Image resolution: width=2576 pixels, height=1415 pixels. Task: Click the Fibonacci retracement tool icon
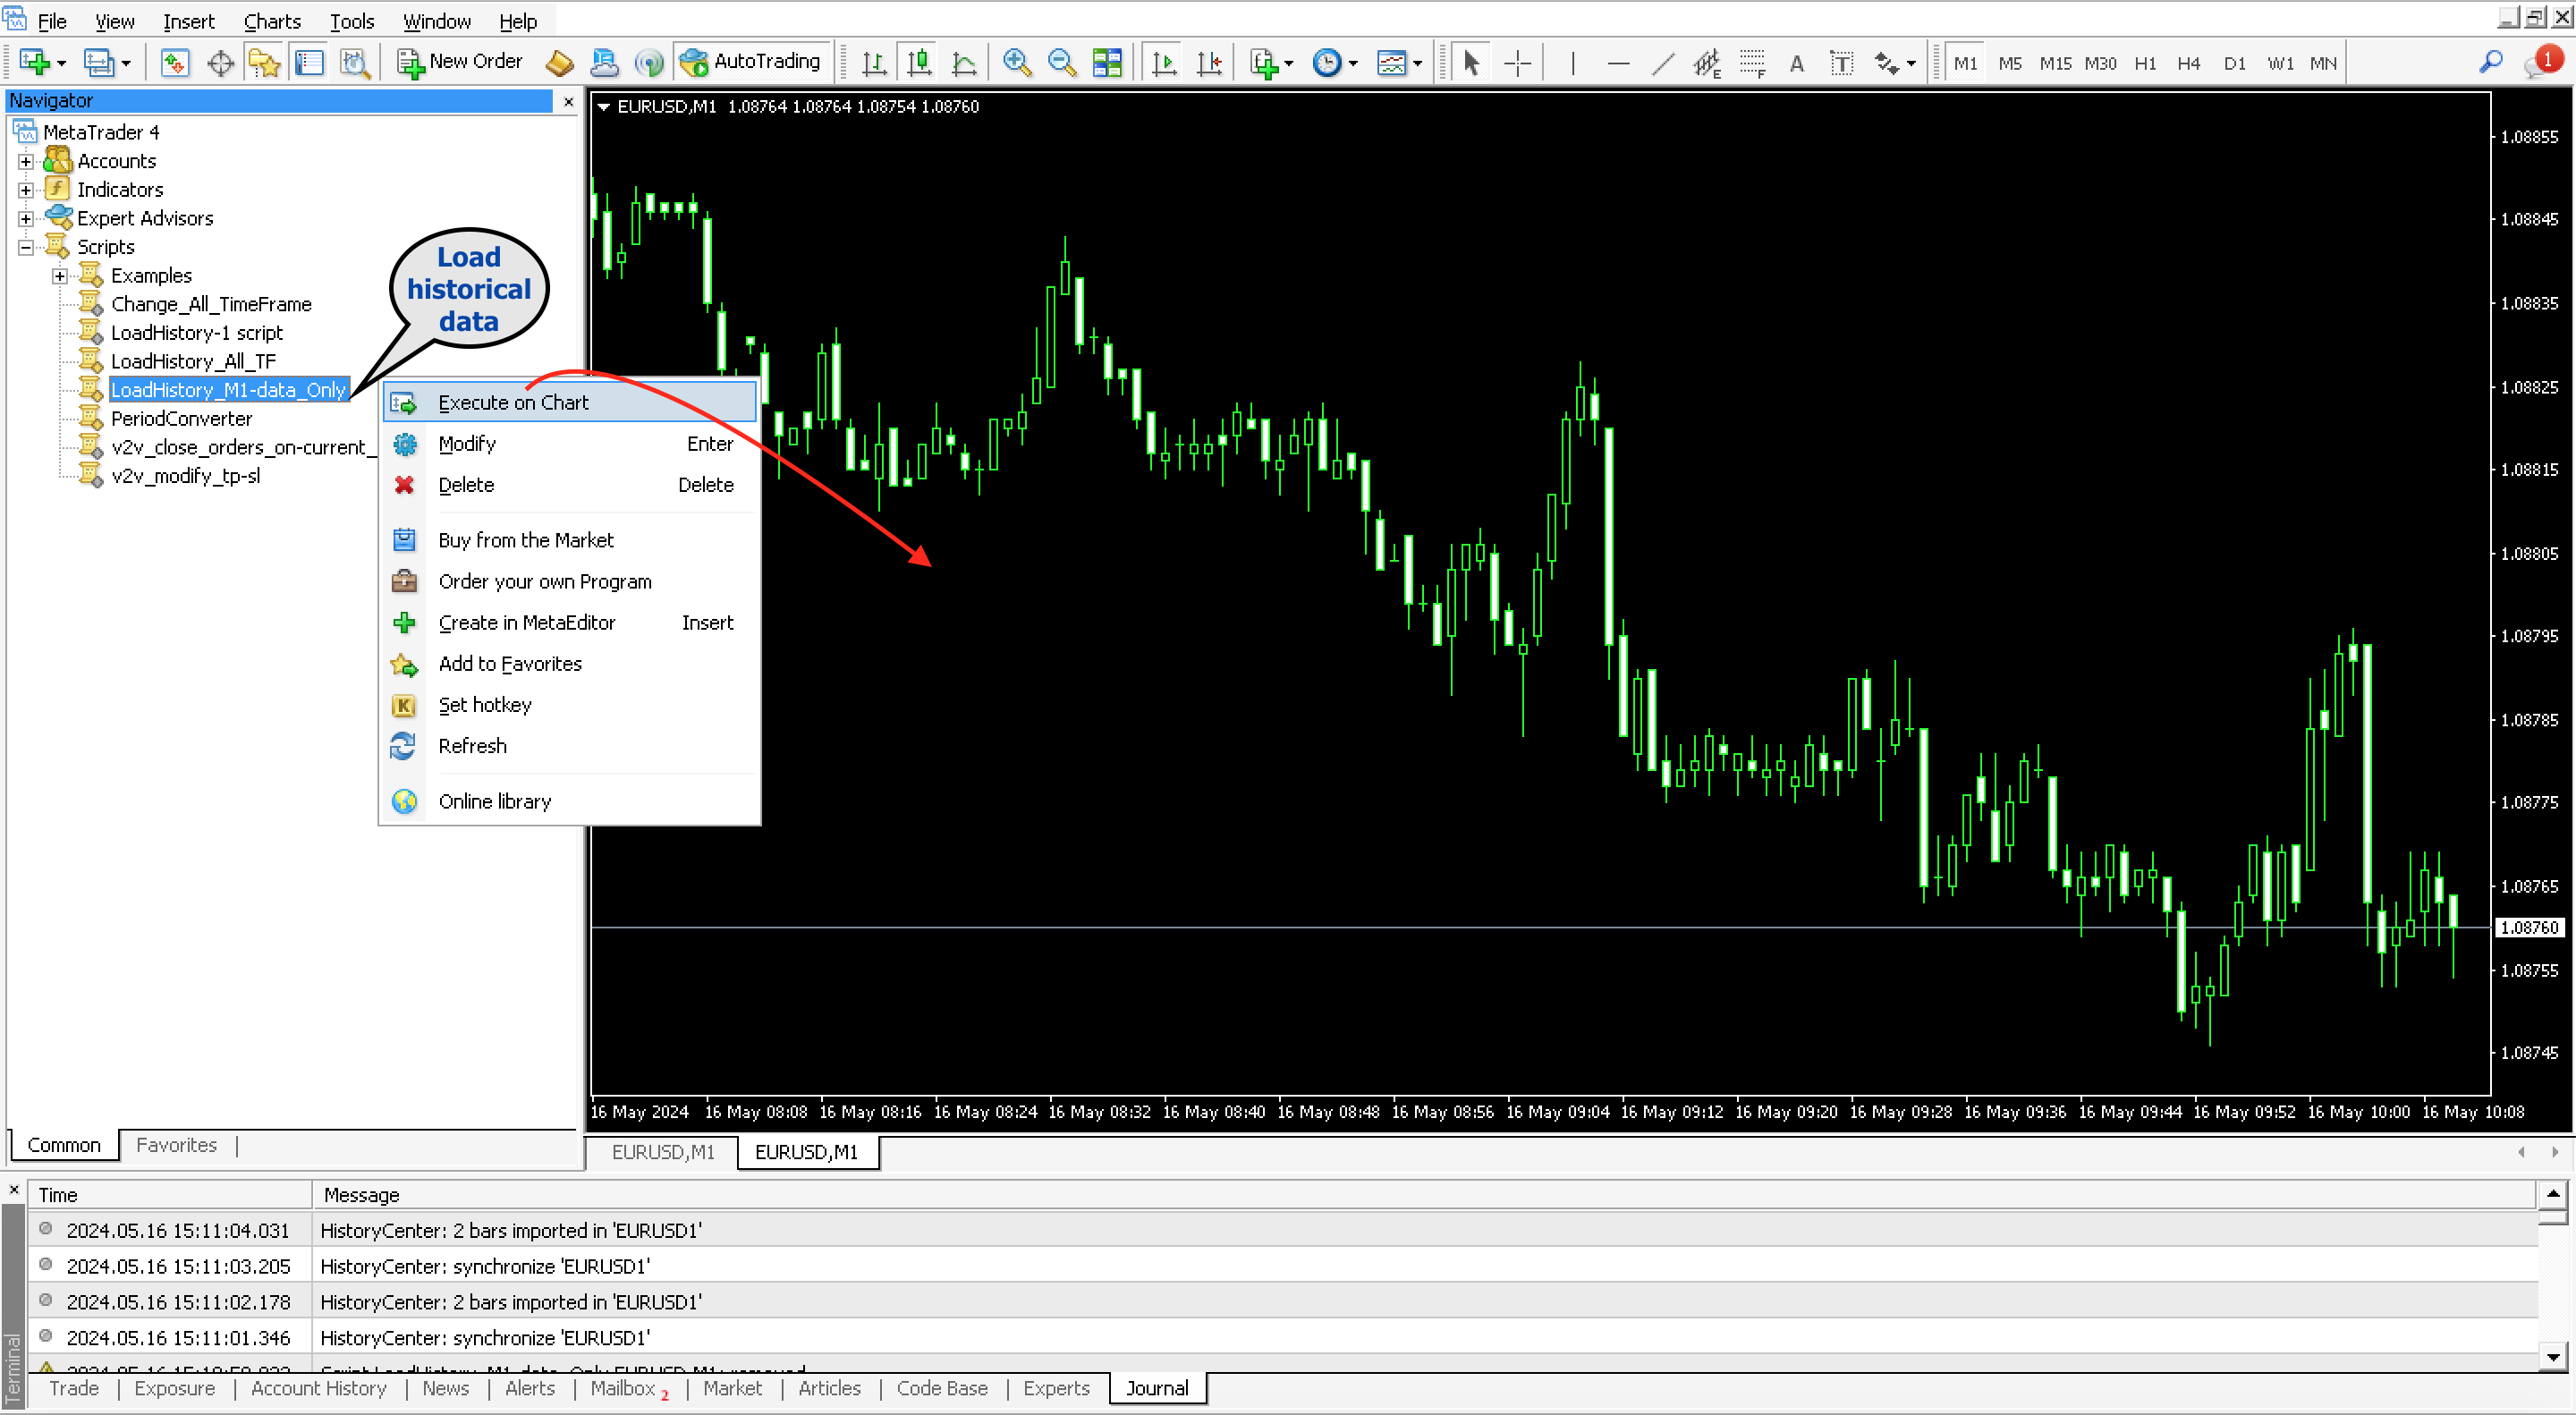(1751, 63)
